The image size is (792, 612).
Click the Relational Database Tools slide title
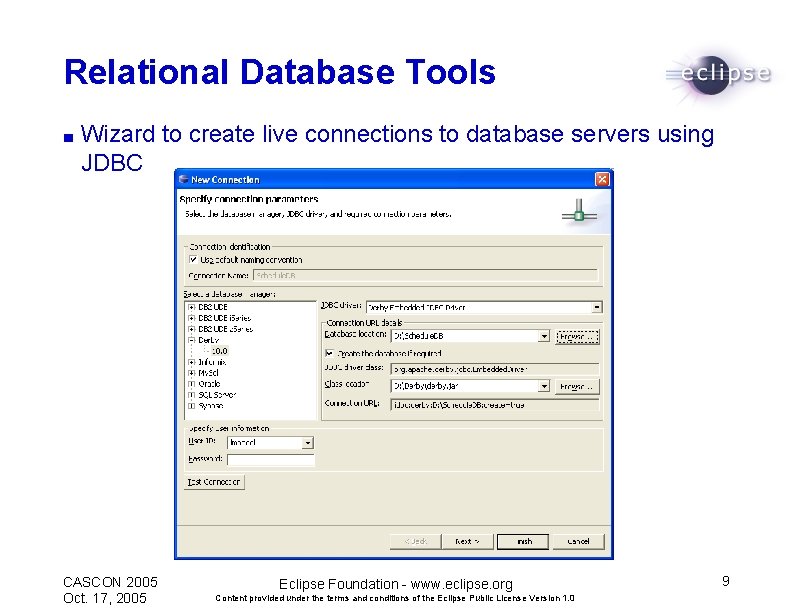280,72
